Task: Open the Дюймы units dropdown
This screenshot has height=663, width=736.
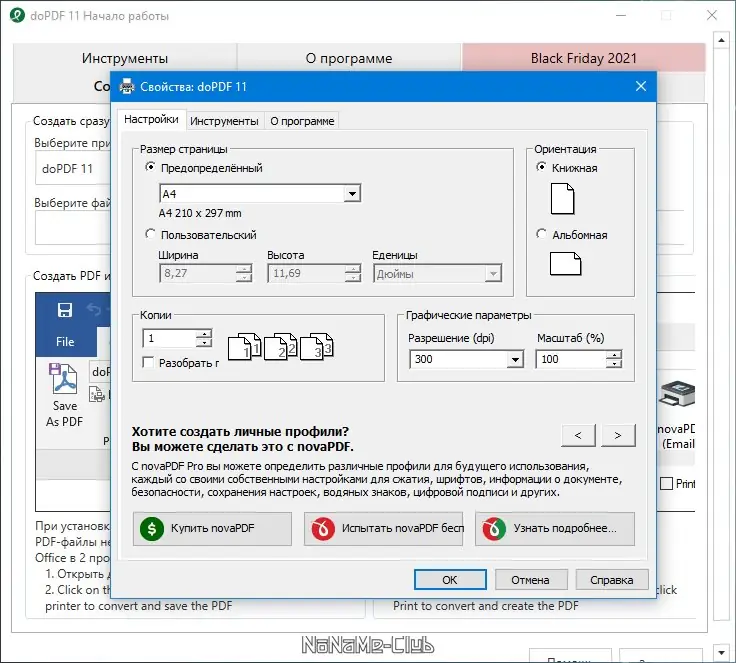Action: tap(493, 273)
